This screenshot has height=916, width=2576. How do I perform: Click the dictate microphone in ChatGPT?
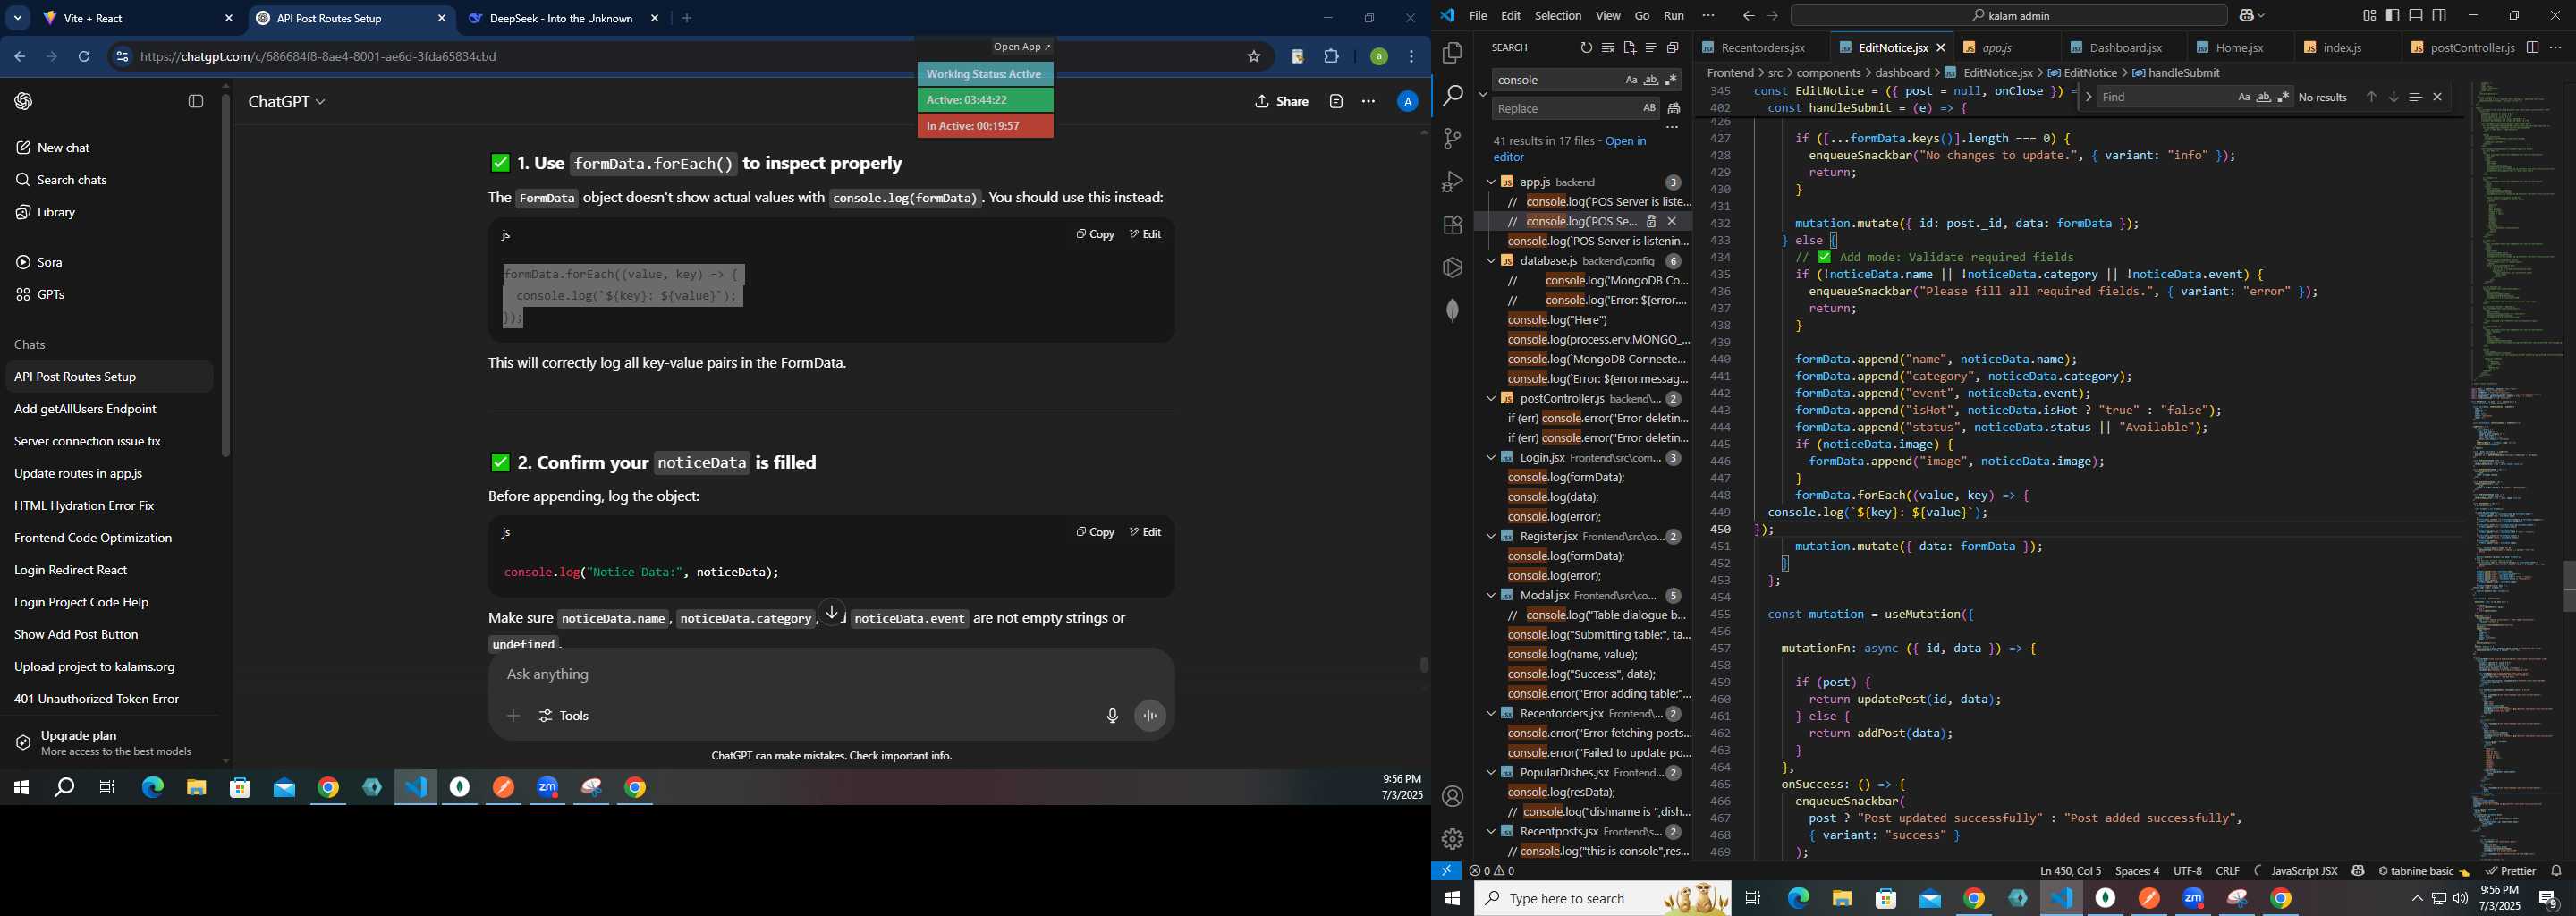click(1112, 716)
